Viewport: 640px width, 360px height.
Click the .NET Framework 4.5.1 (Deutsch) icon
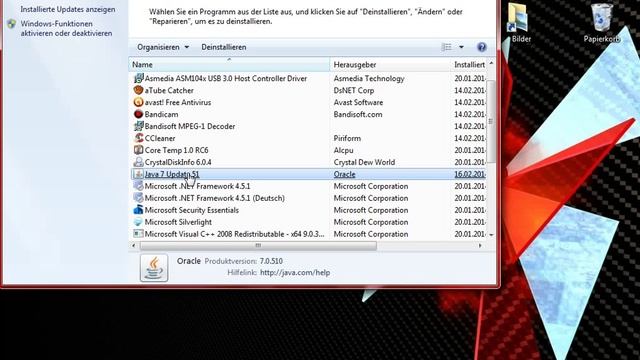click(138, 198)
